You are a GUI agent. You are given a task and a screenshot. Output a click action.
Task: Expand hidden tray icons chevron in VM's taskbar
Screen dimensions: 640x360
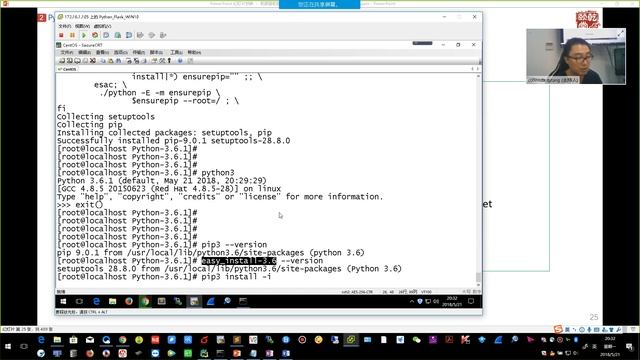pos(411,301)
